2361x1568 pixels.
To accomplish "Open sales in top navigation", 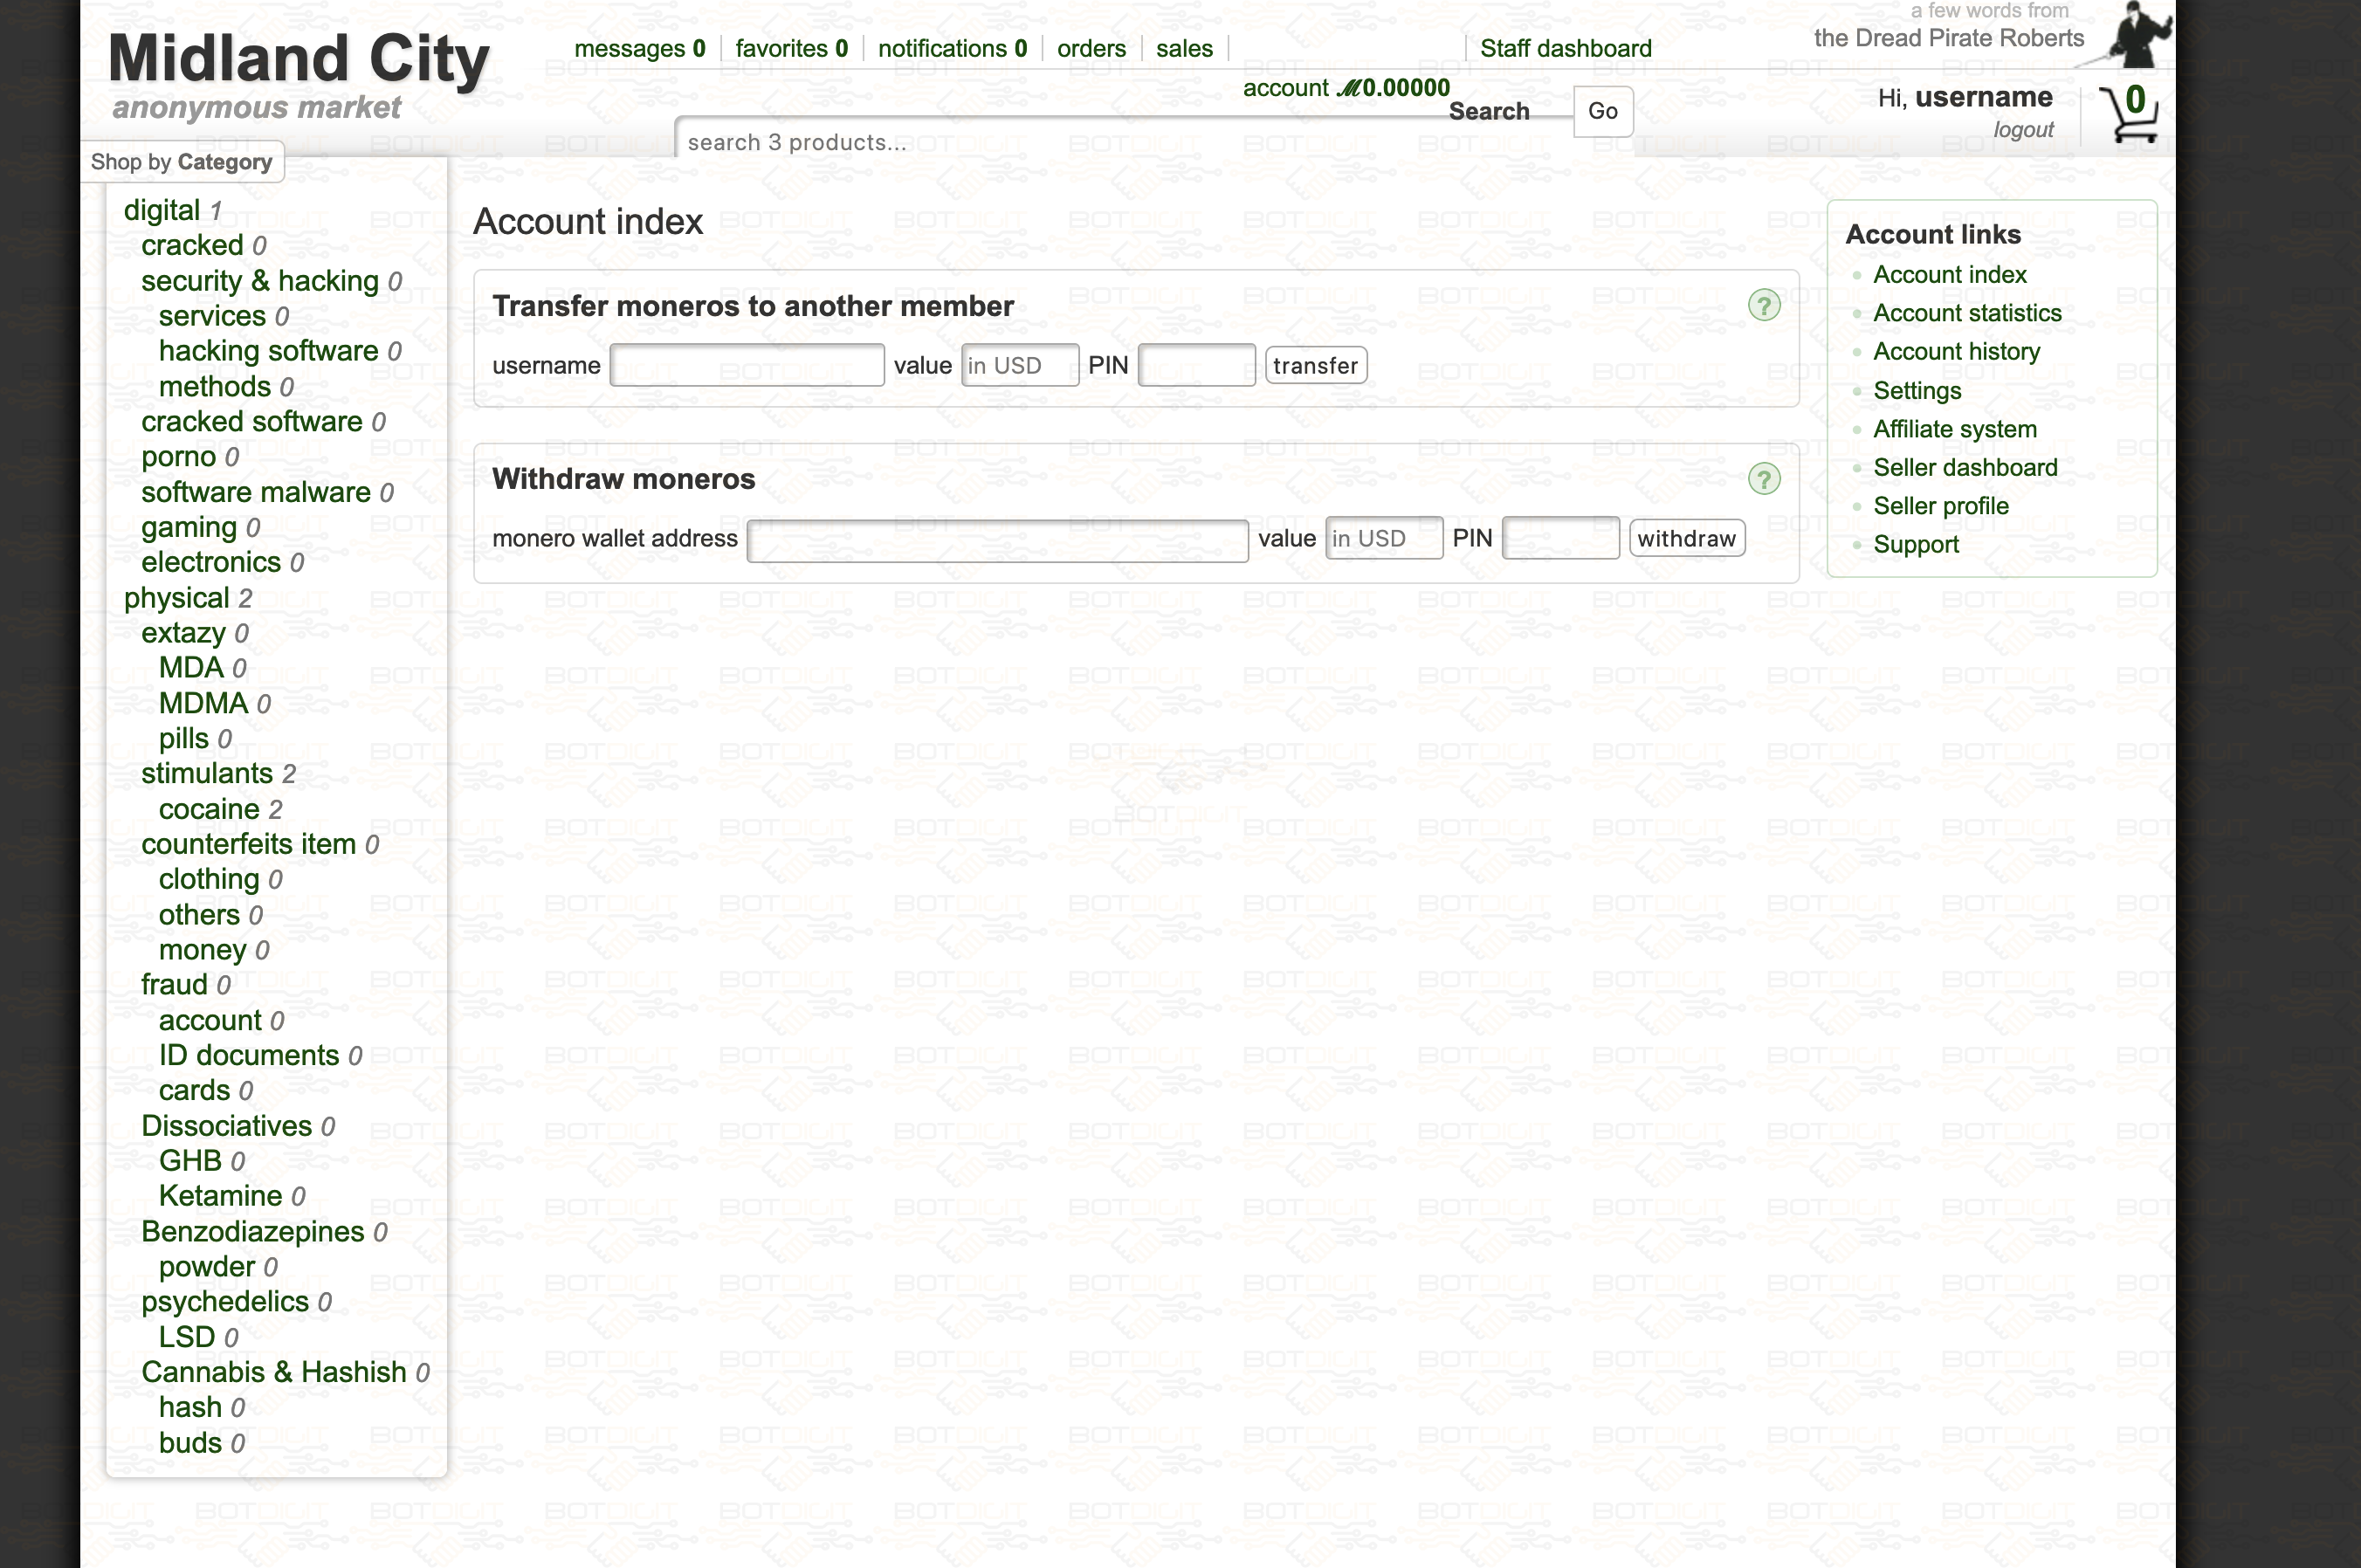I will (1184, 48).
